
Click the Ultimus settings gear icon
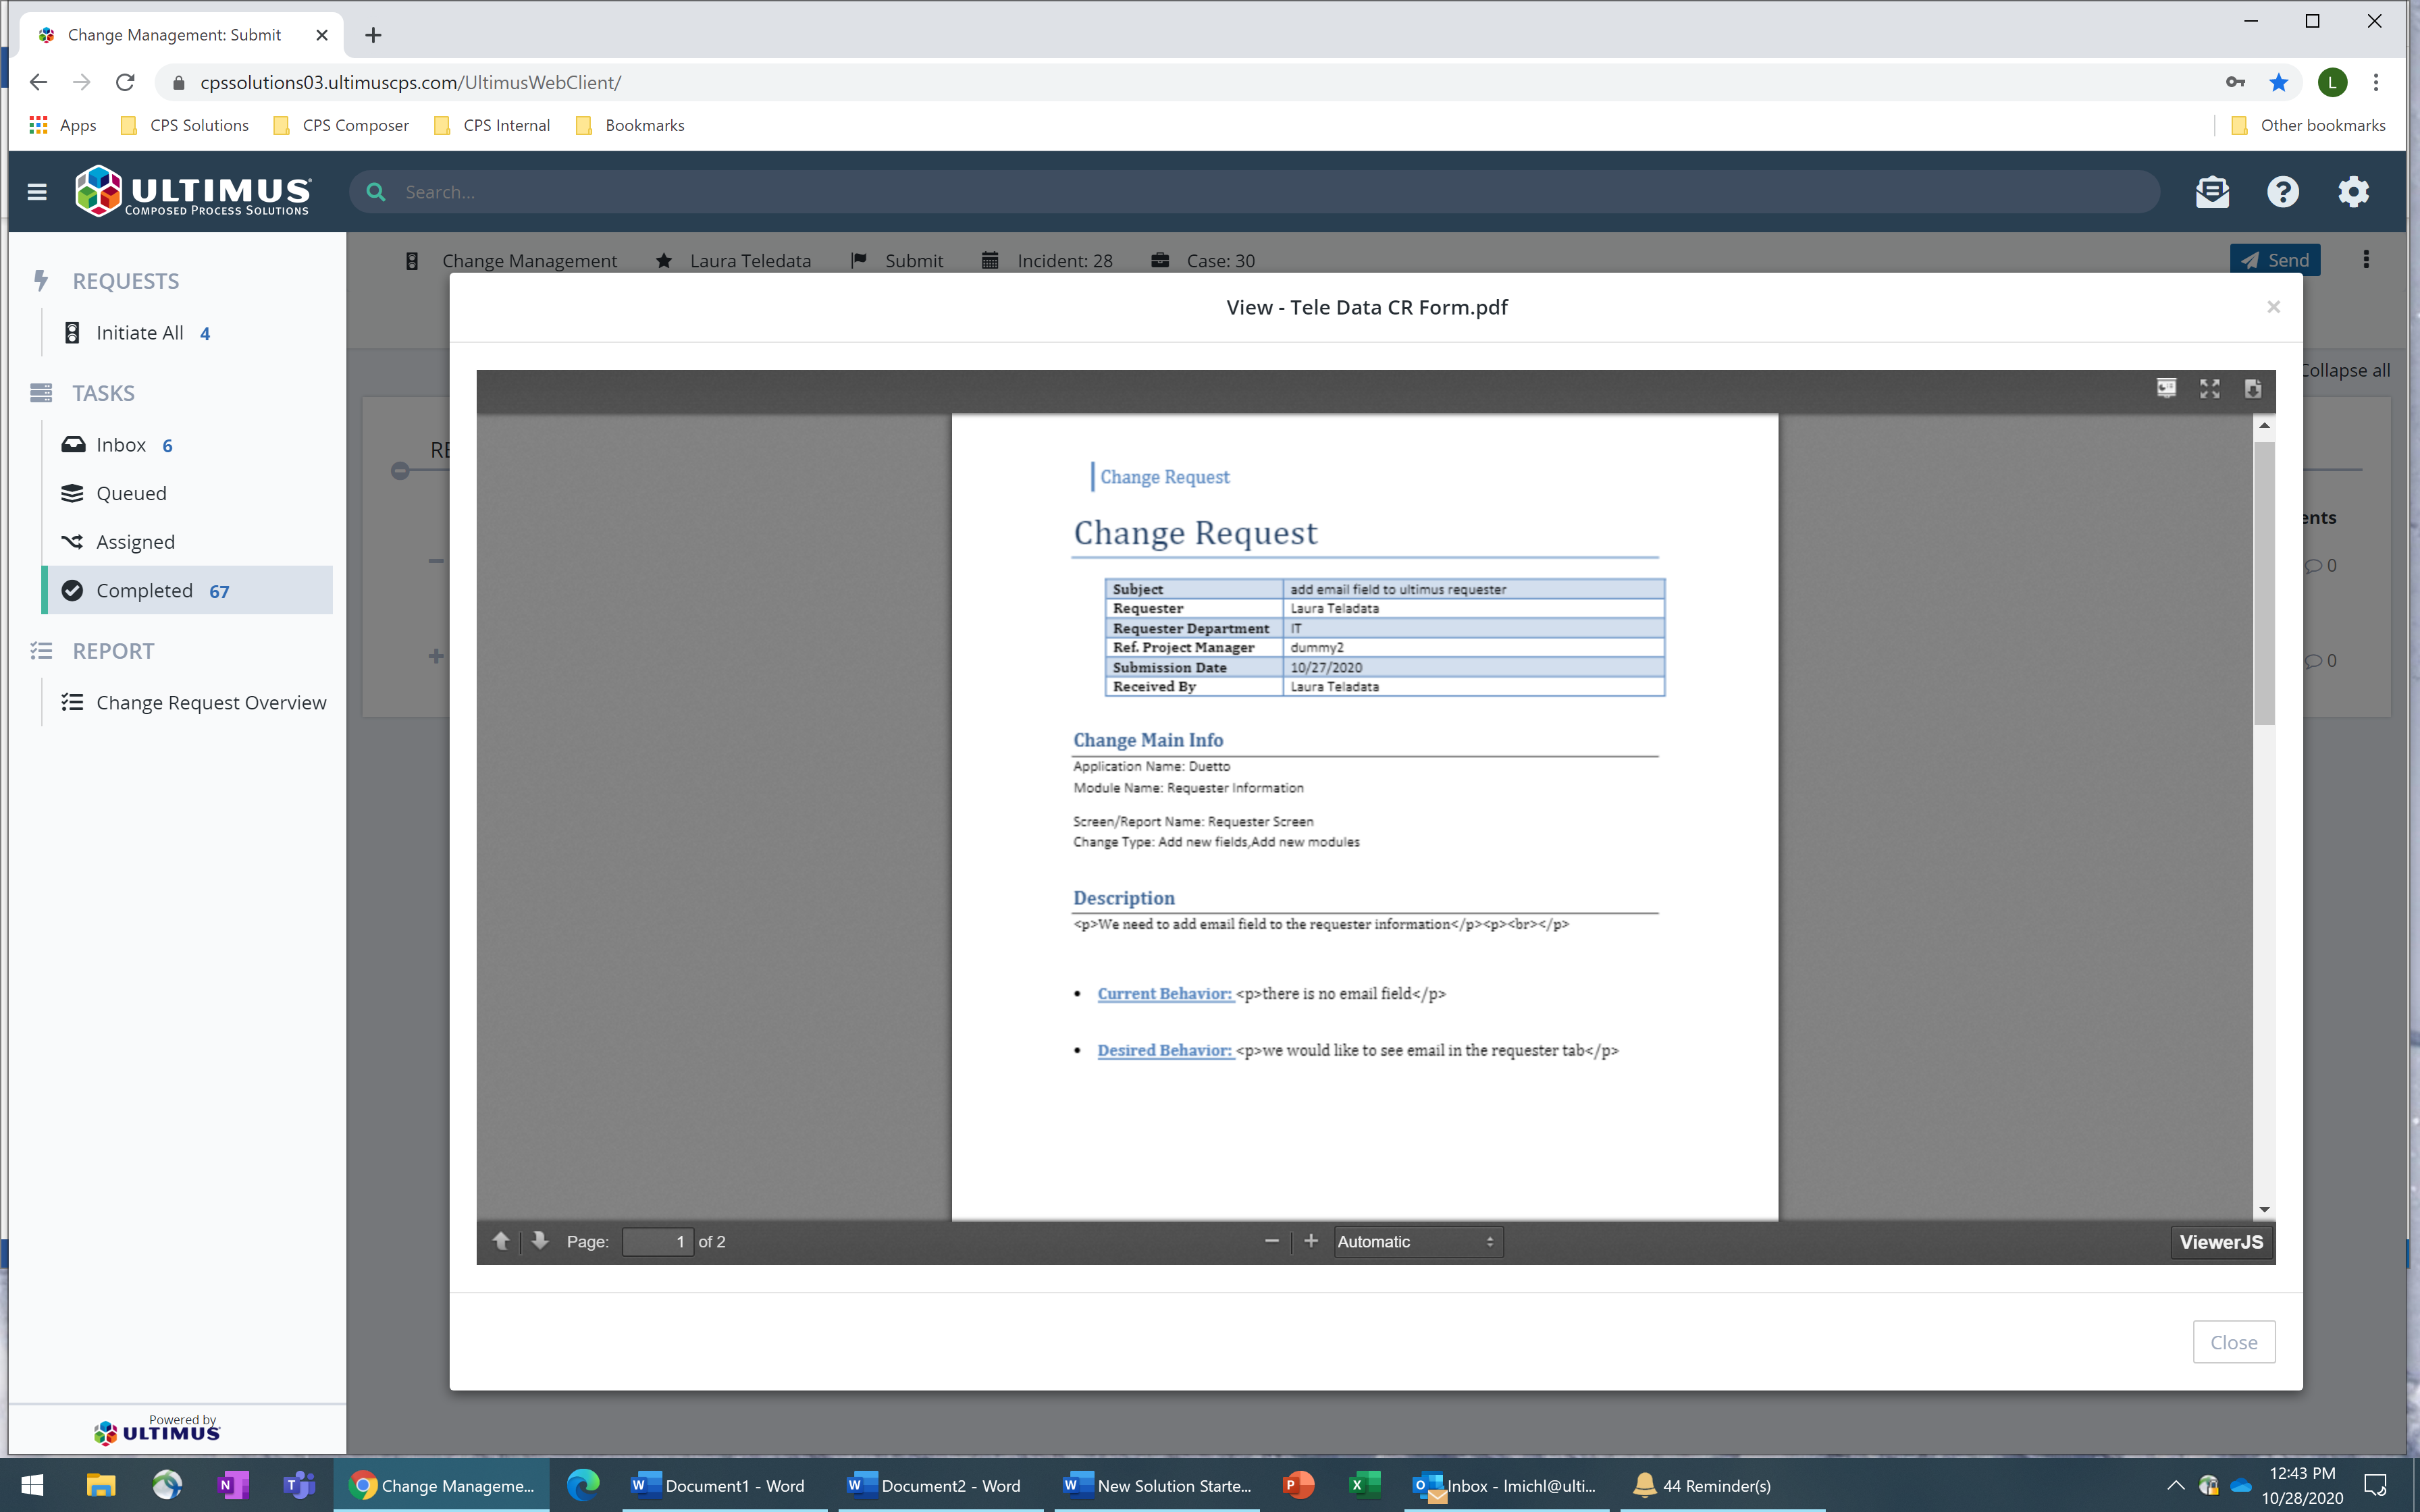pyautogui.click(x=2352, y=191)
